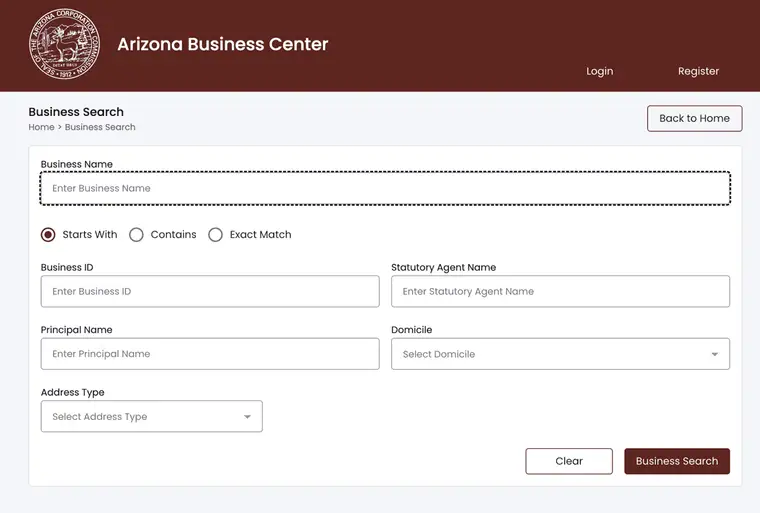Open the Register link
Screen dimensions: 760x513
coord(698,71)
